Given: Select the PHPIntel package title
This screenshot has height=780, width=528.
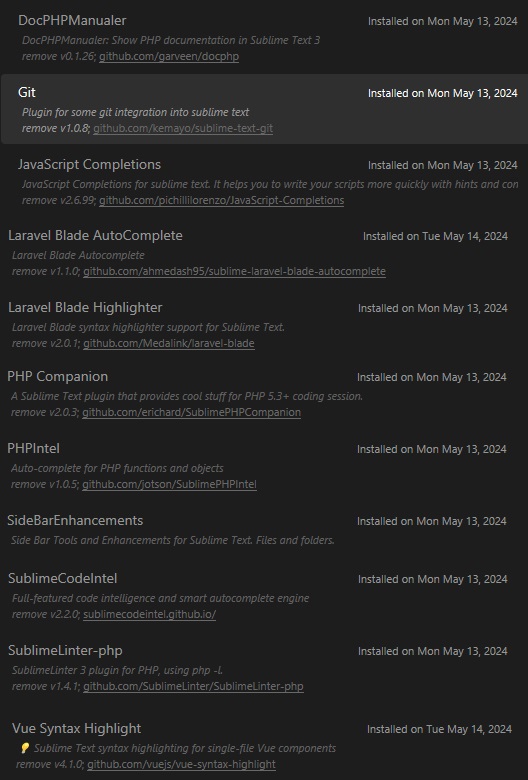Looking at the screenshot, I should (33, 448).
